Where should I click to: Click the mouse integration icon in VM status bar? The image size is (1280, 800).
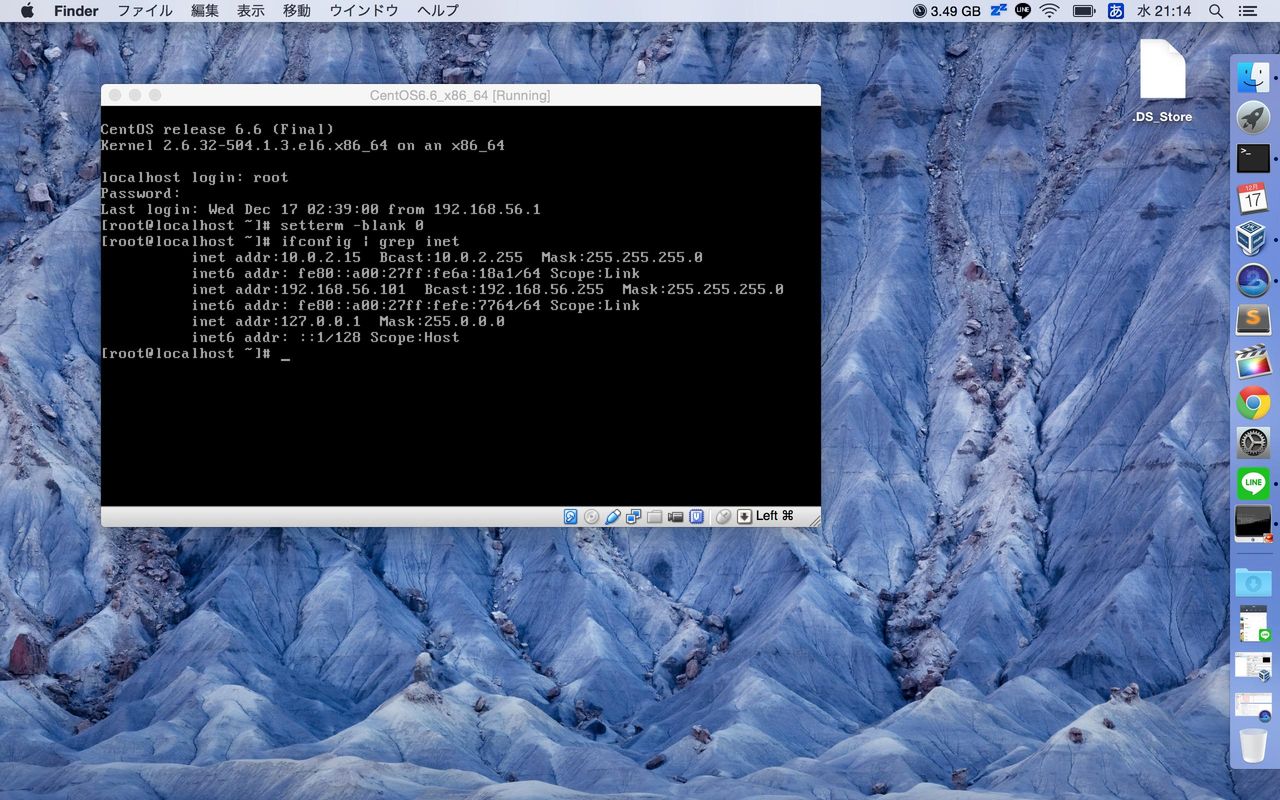pyautogui.click(x=724, y=516)
